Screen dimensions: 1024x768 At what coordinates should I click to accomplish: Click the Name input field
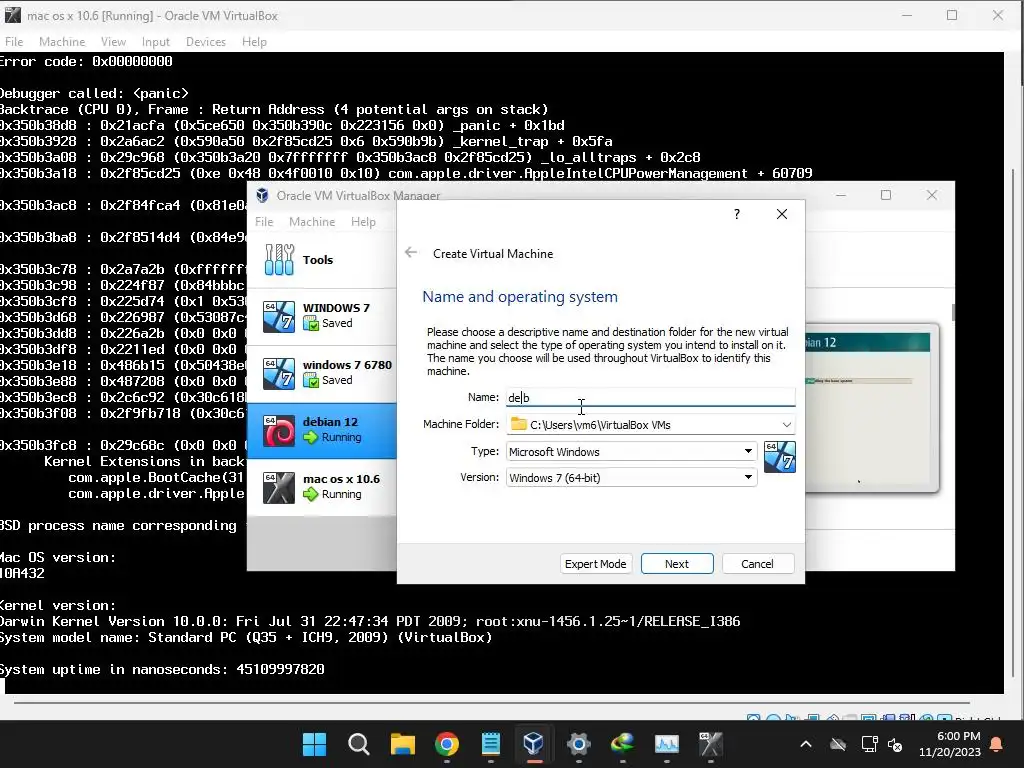coord(650,397)
